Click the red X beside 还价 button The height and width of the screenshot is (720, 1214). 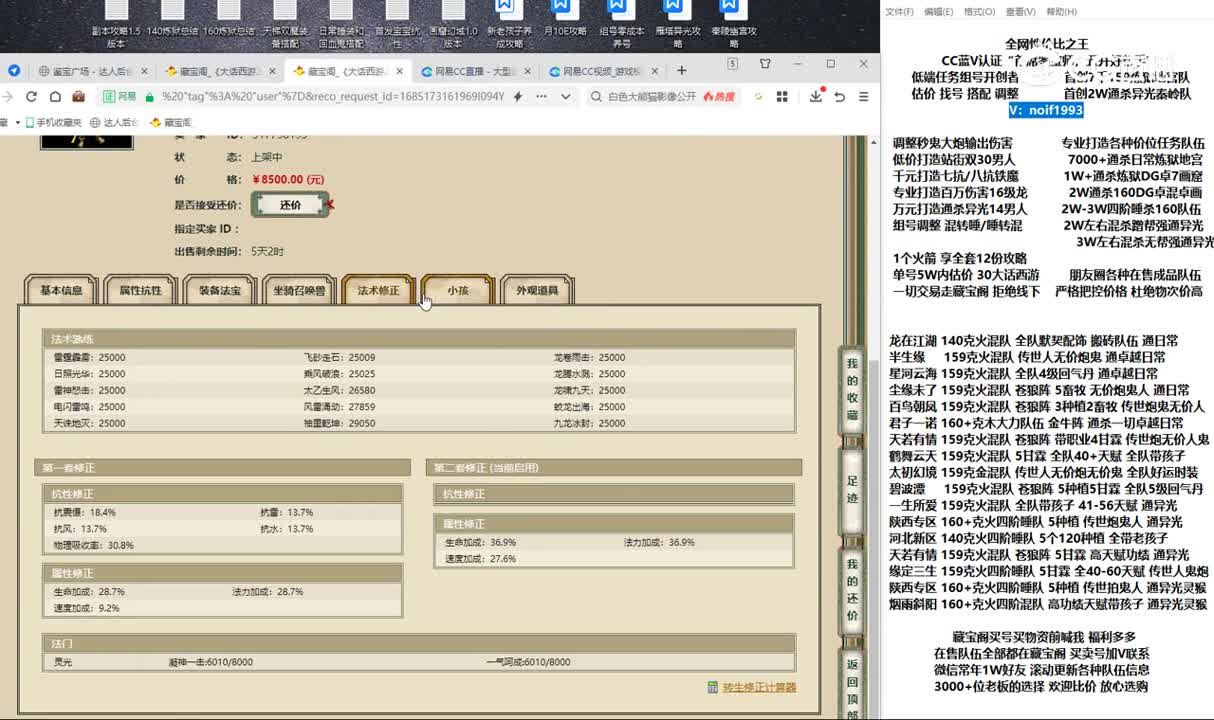pyautogui.click(x=330, y=205)
